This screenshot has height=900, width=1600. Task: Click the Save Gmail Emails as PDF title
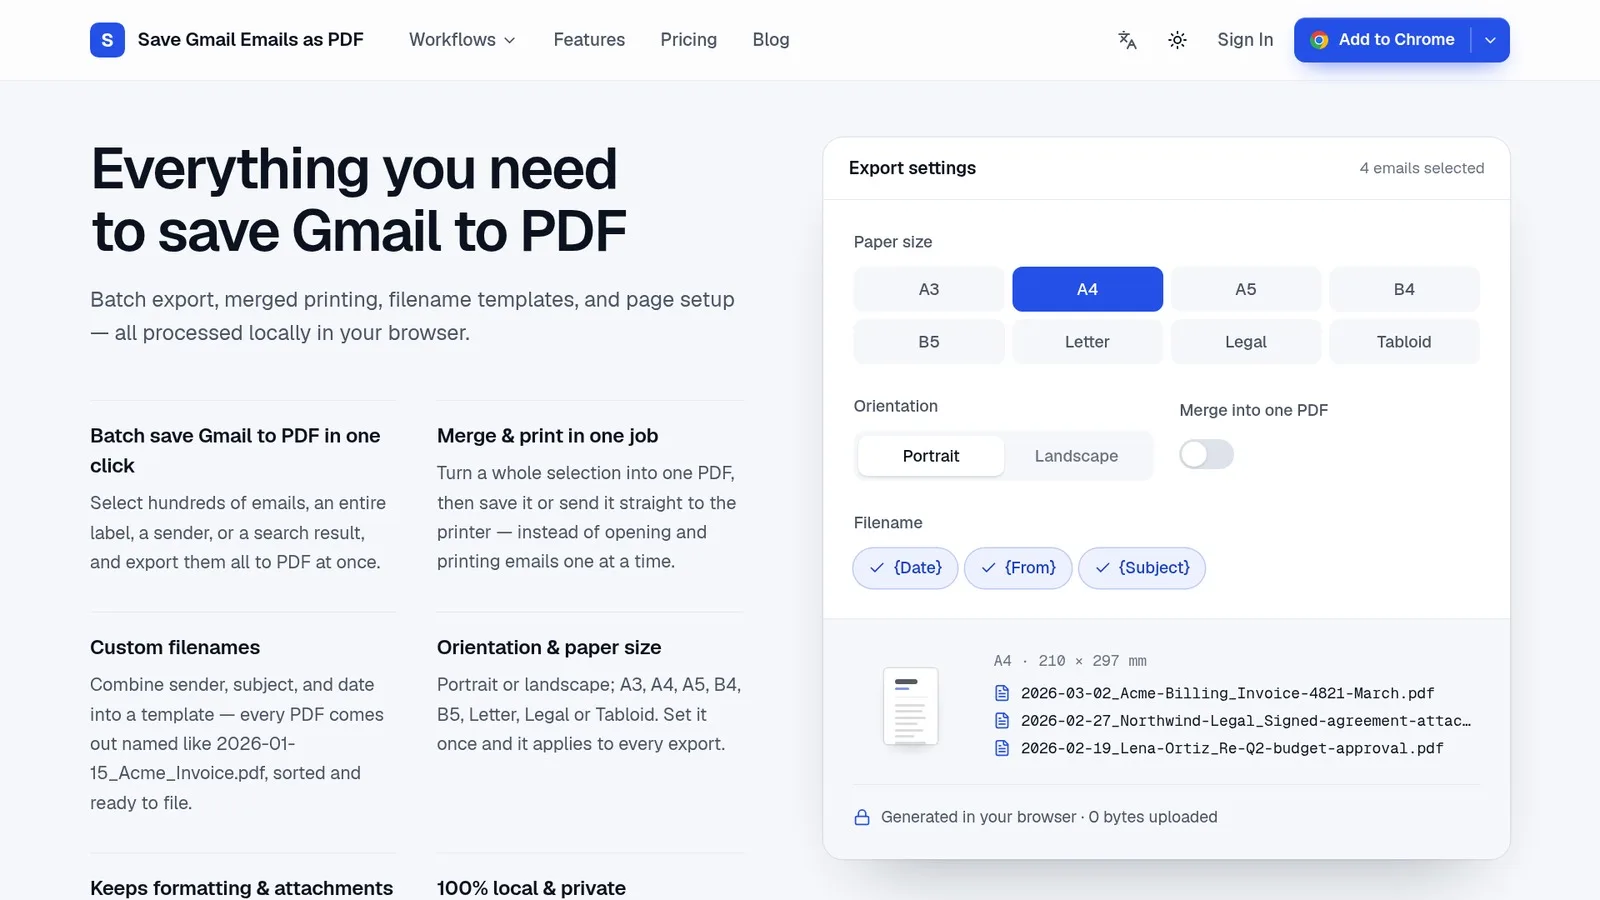(x=251, y=40)
